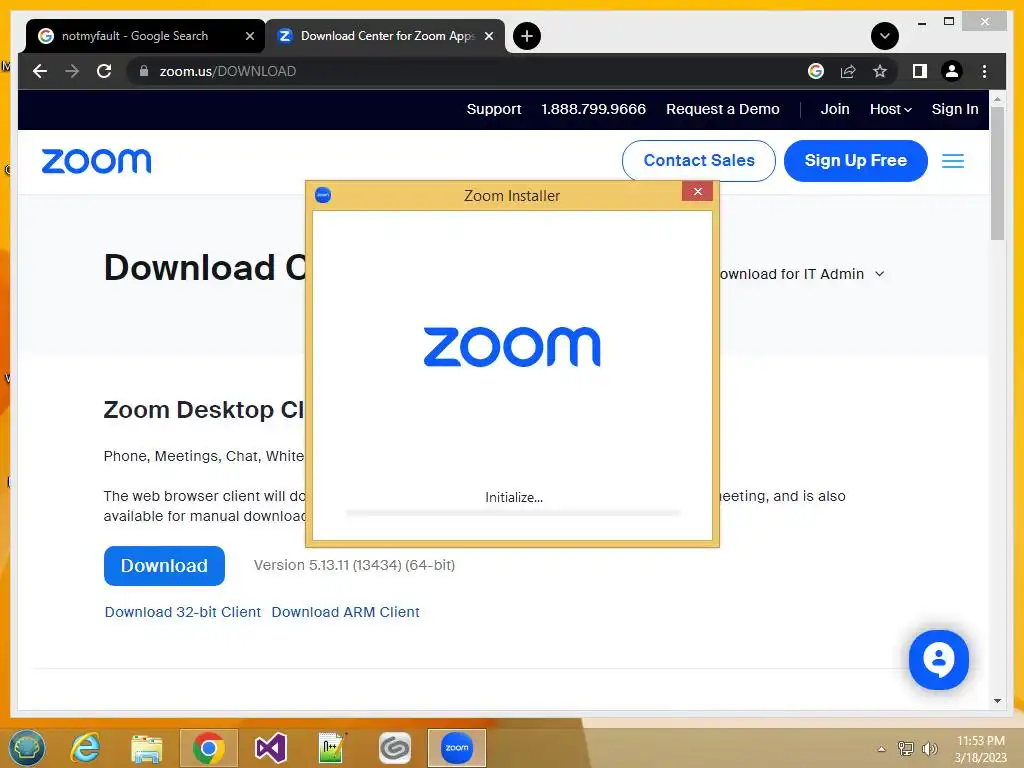Click version 5.13.11 (13434) text
Image resolution: width=1024 pixels, height=768 pixels.
point(355,565)
